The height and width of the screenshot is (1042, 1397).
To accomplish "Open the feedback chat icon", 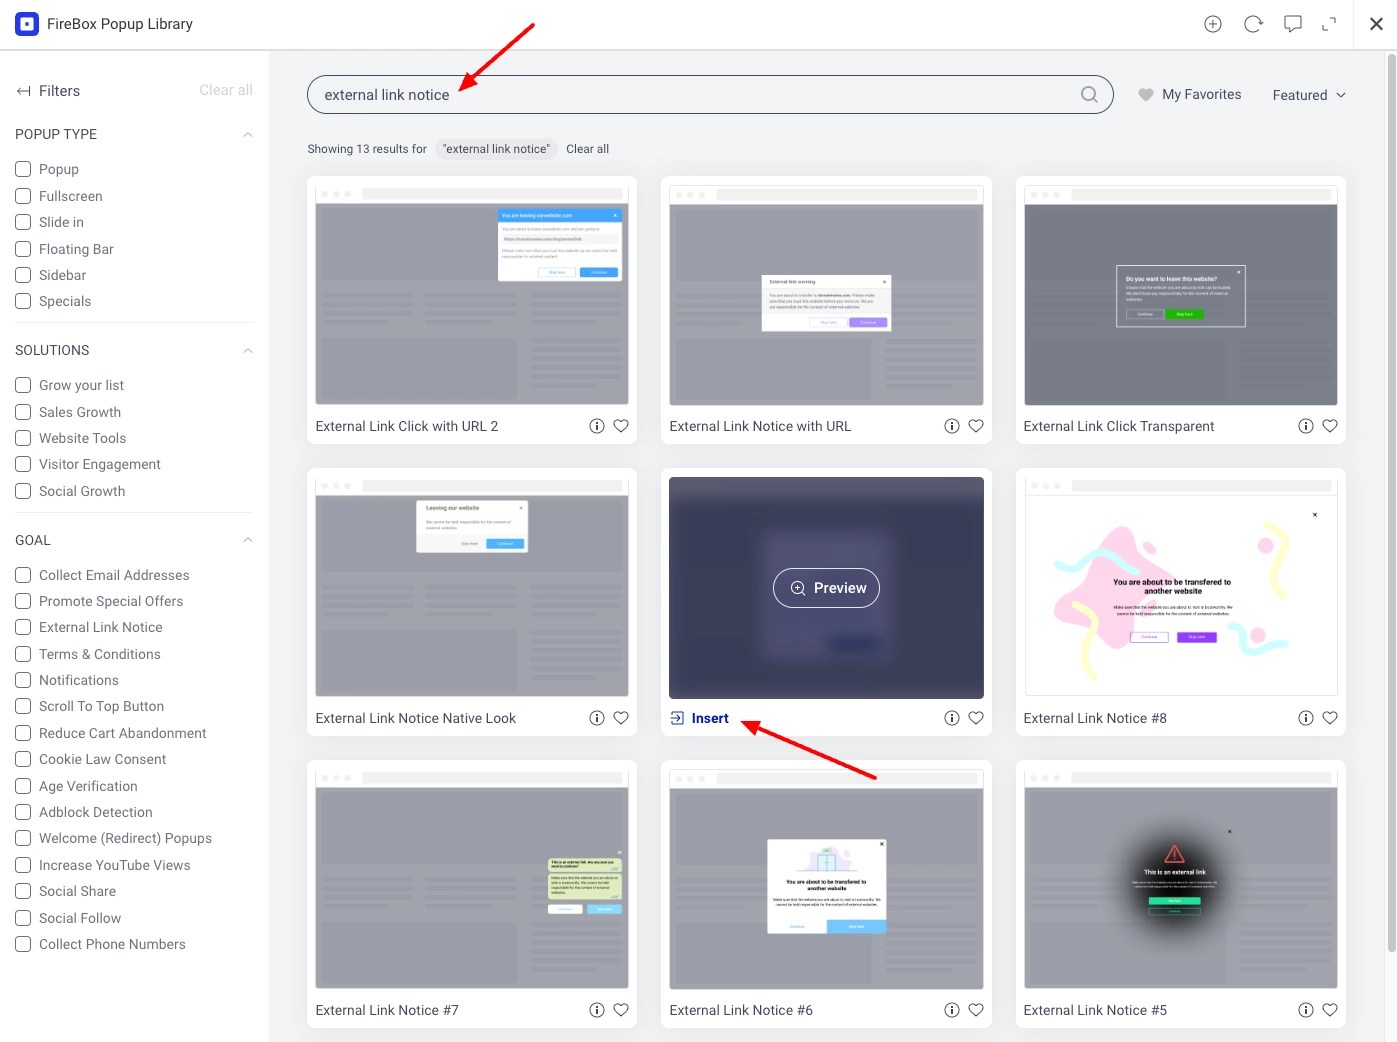I will pos(1292,23).
